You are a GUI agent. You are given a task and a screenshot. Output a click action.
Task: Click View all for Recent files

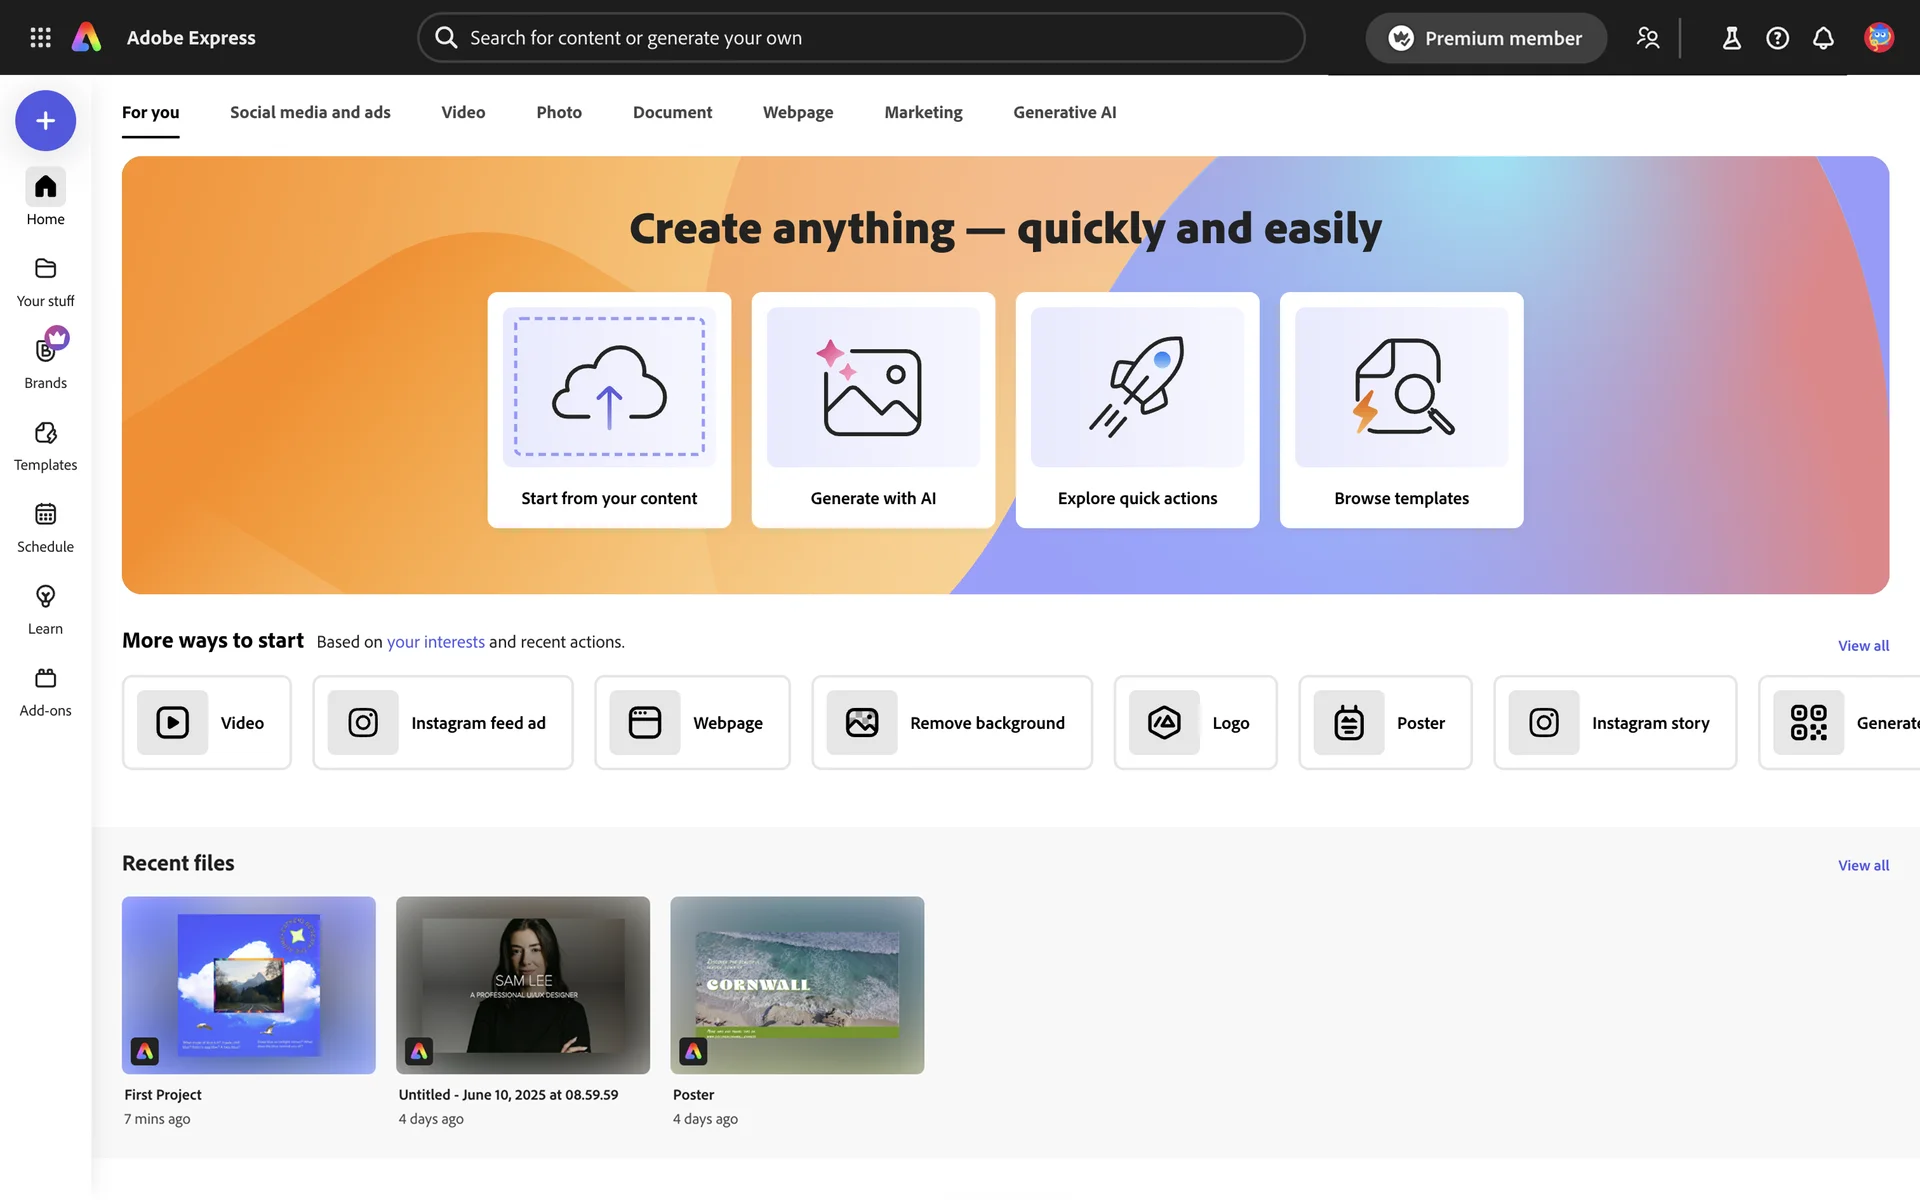pos(1862,865)
